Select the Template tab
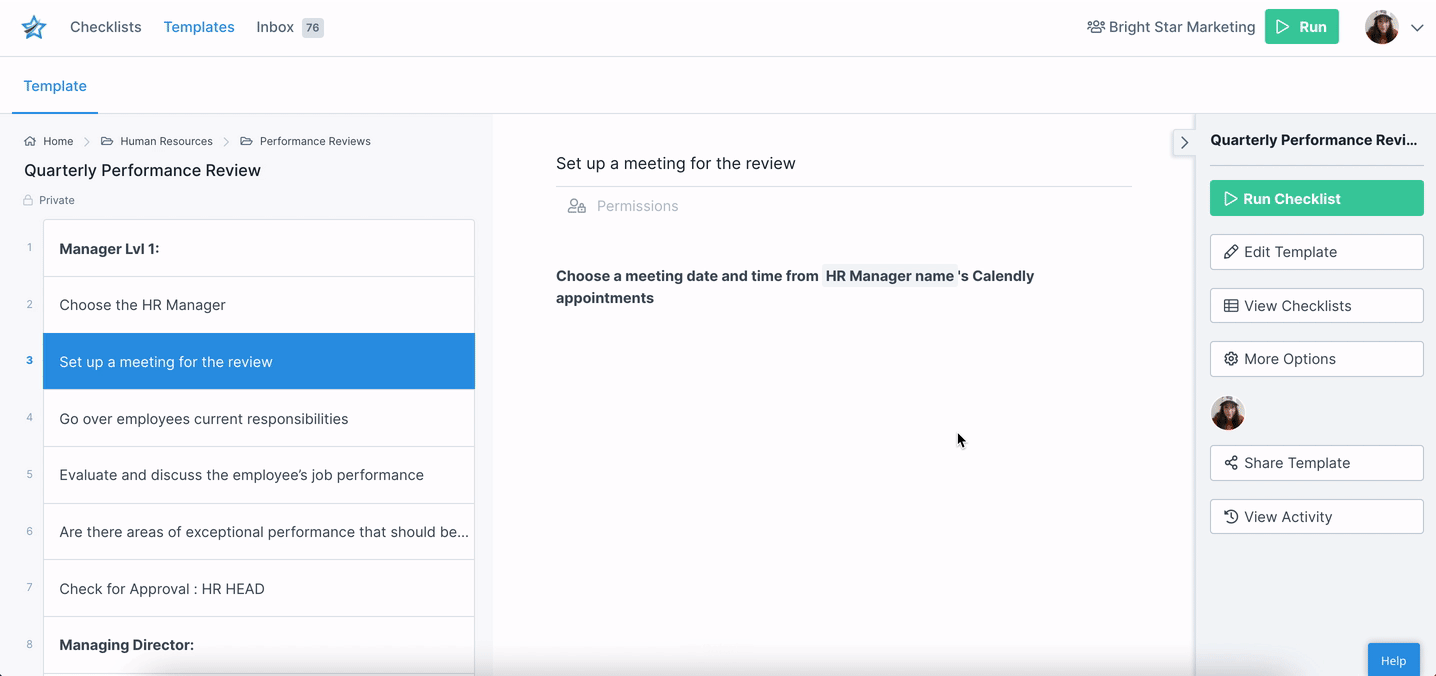1436x676 pixels. point(55,86)
